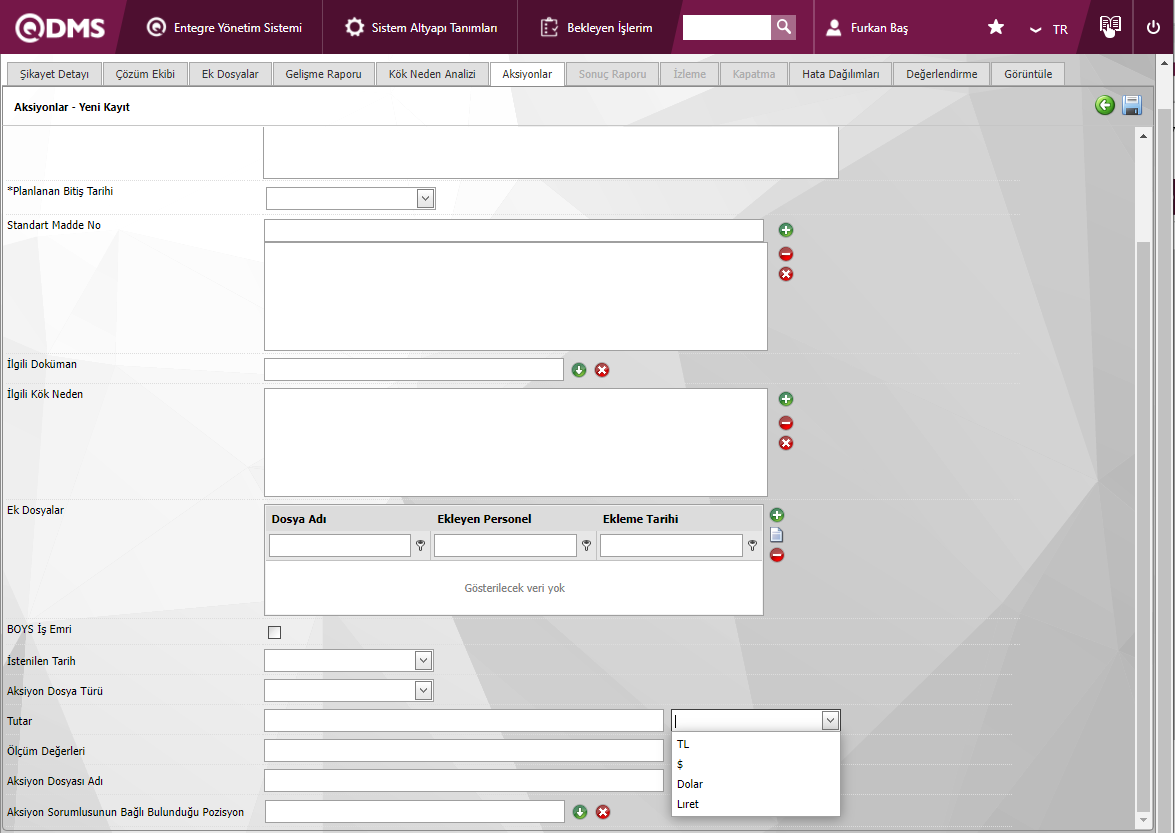Switch to Kök Neden Analizi tab

432,74
